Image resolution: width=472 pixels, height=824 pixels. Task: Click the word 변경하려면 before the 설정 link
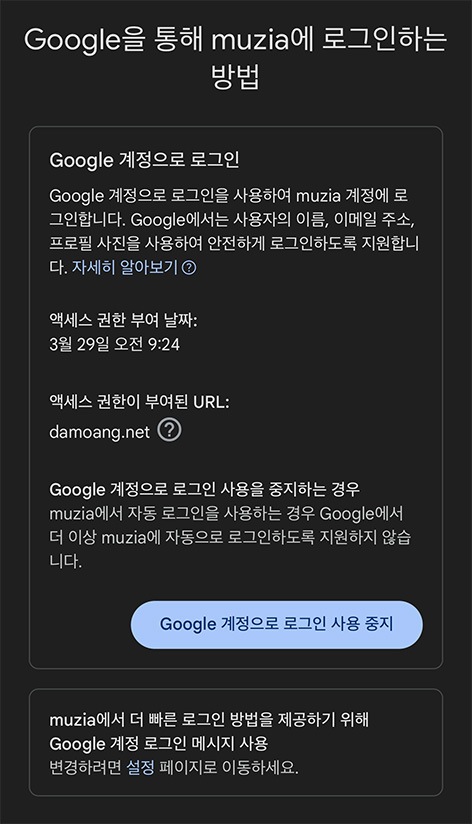coord(86,767)
